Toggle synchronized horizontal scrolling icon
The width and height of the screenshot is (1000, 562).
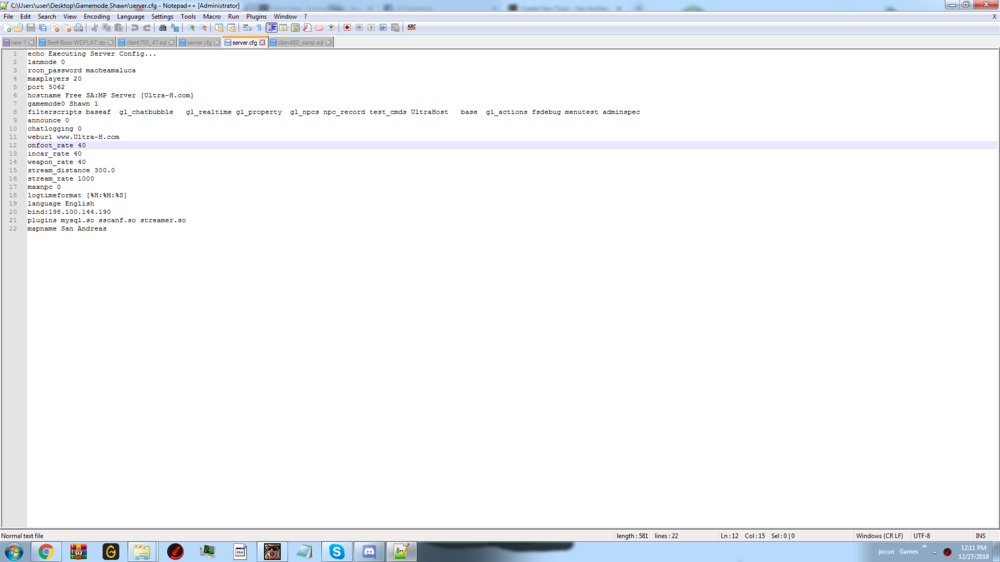tap(231, 28)
